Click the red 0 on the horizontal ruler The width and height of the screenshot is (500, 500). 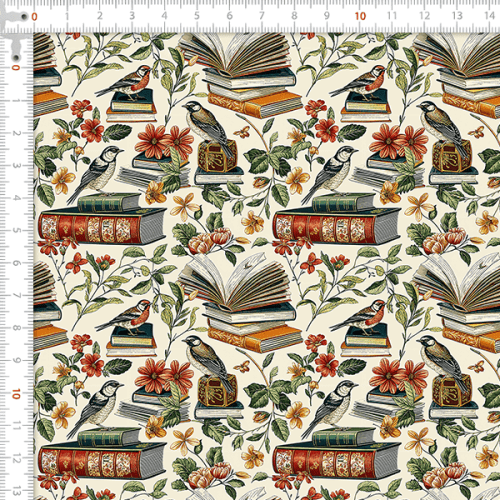point(34,16)
